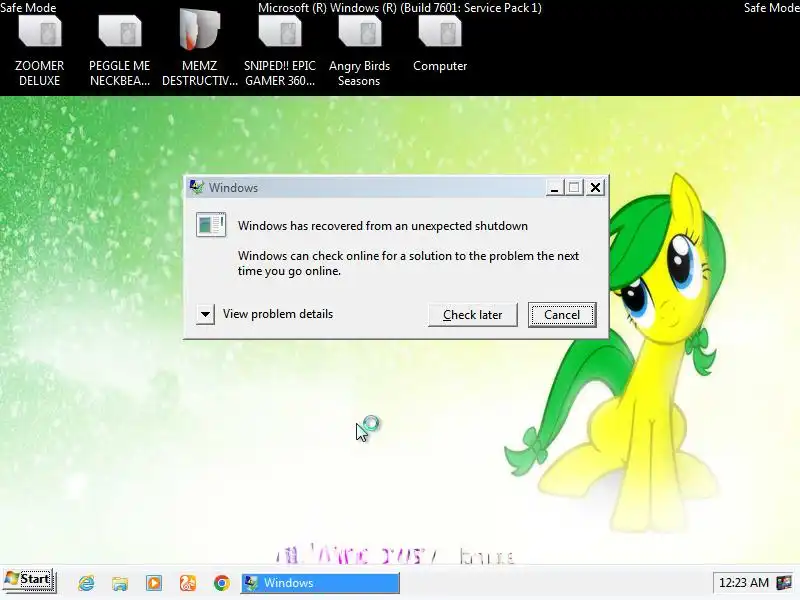Viewport: 800px width, 600px height.
Task: Minimize the Windows dialog
Action: click(x=554, y=188)
